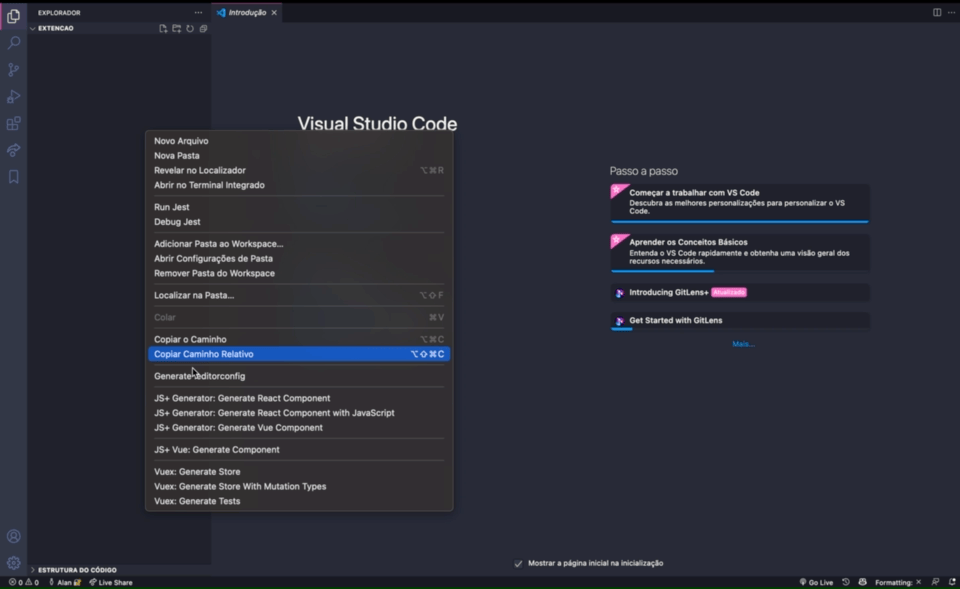Open Get Started with GitLens walkthrough

point(740,321)
